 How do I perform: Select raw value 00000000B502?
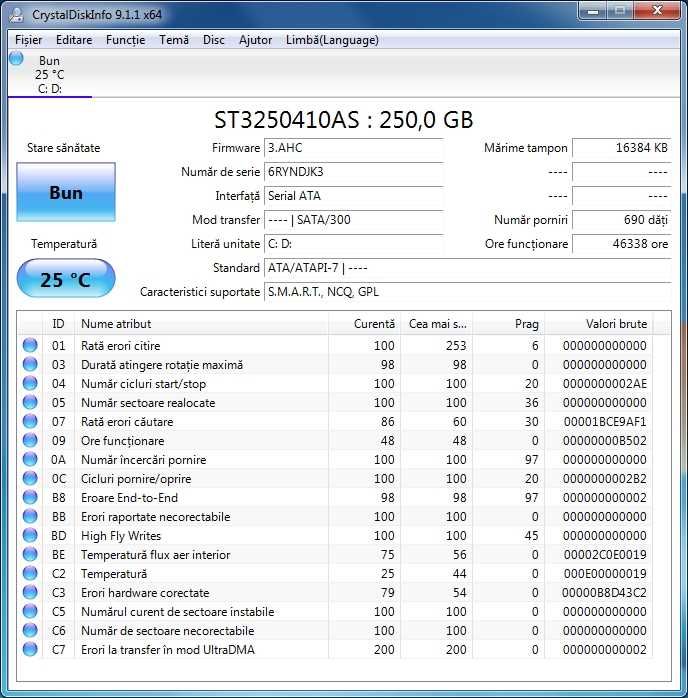(x=605, y=441)
